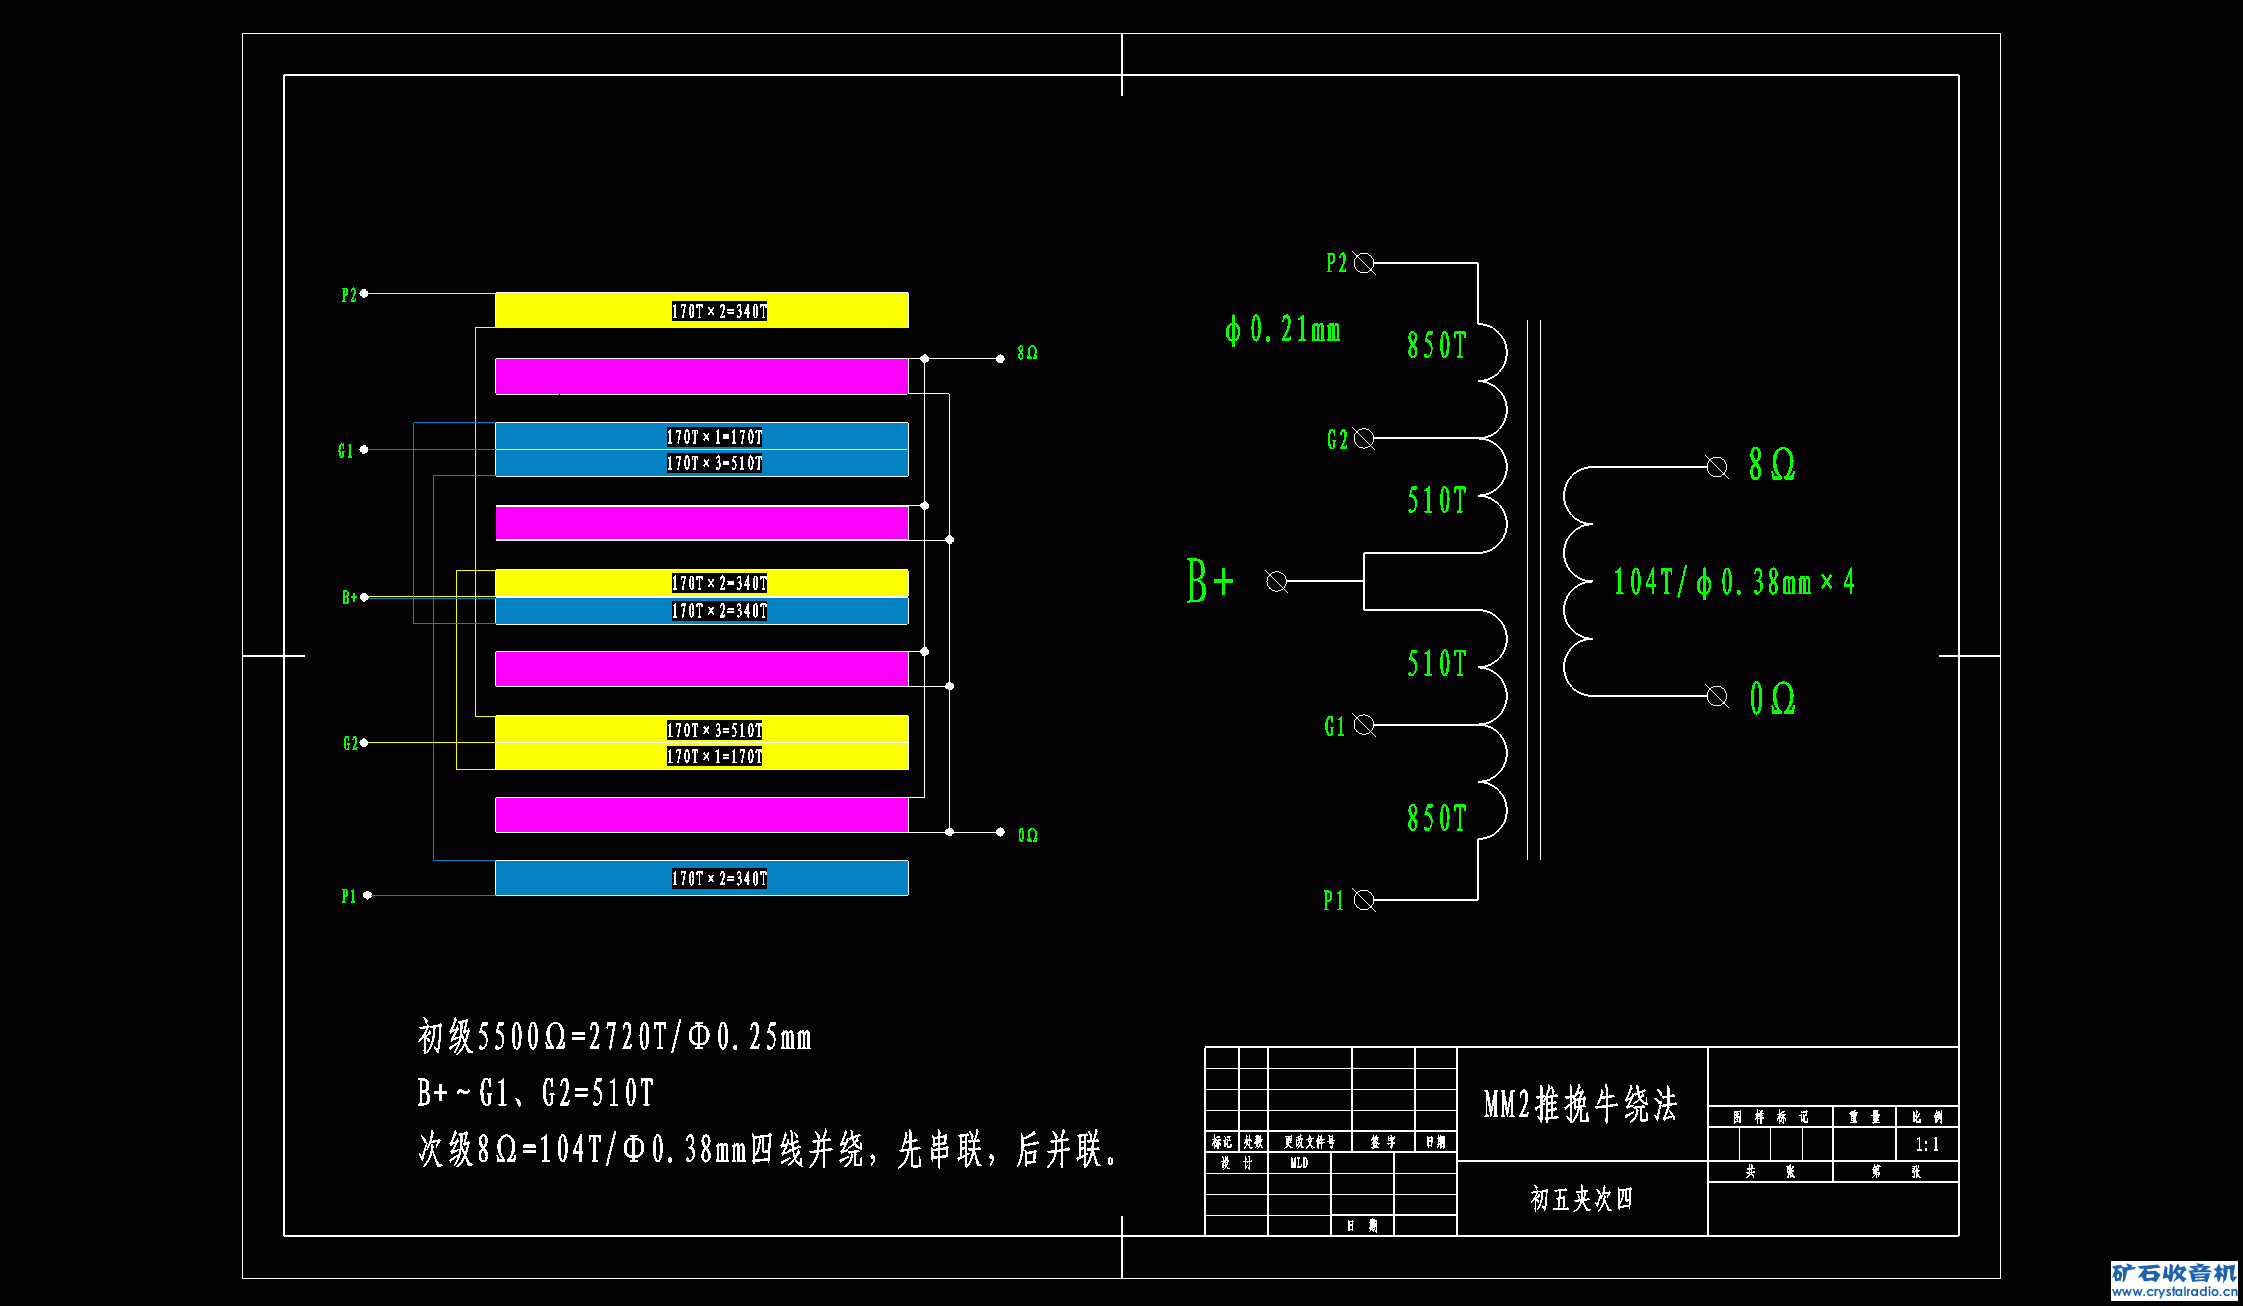Viewport: 2243px width, 1306px height.
Task: Click the 510T label near G2
Action: click(1436, 500)
